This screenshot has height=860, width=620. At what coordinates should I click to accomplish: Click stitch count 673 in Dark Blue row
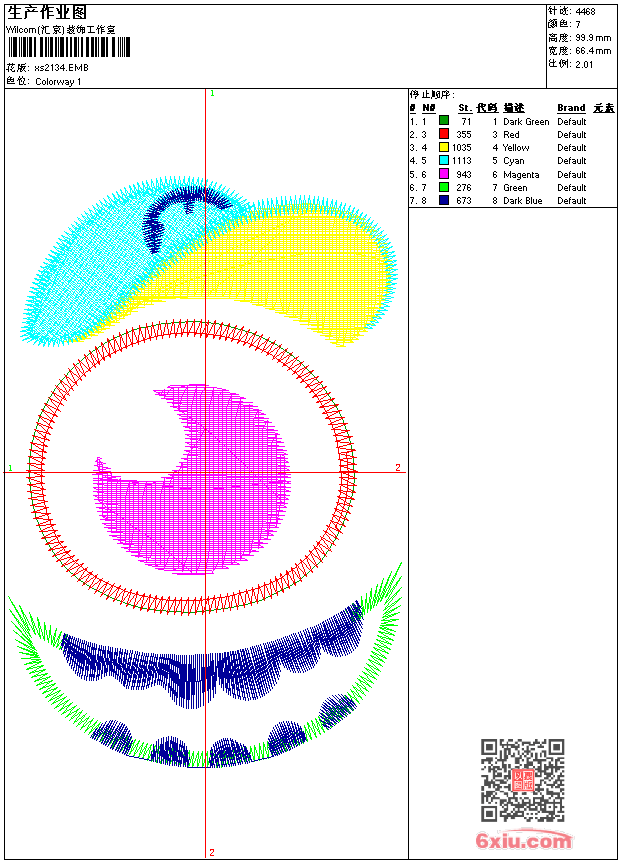464,201
